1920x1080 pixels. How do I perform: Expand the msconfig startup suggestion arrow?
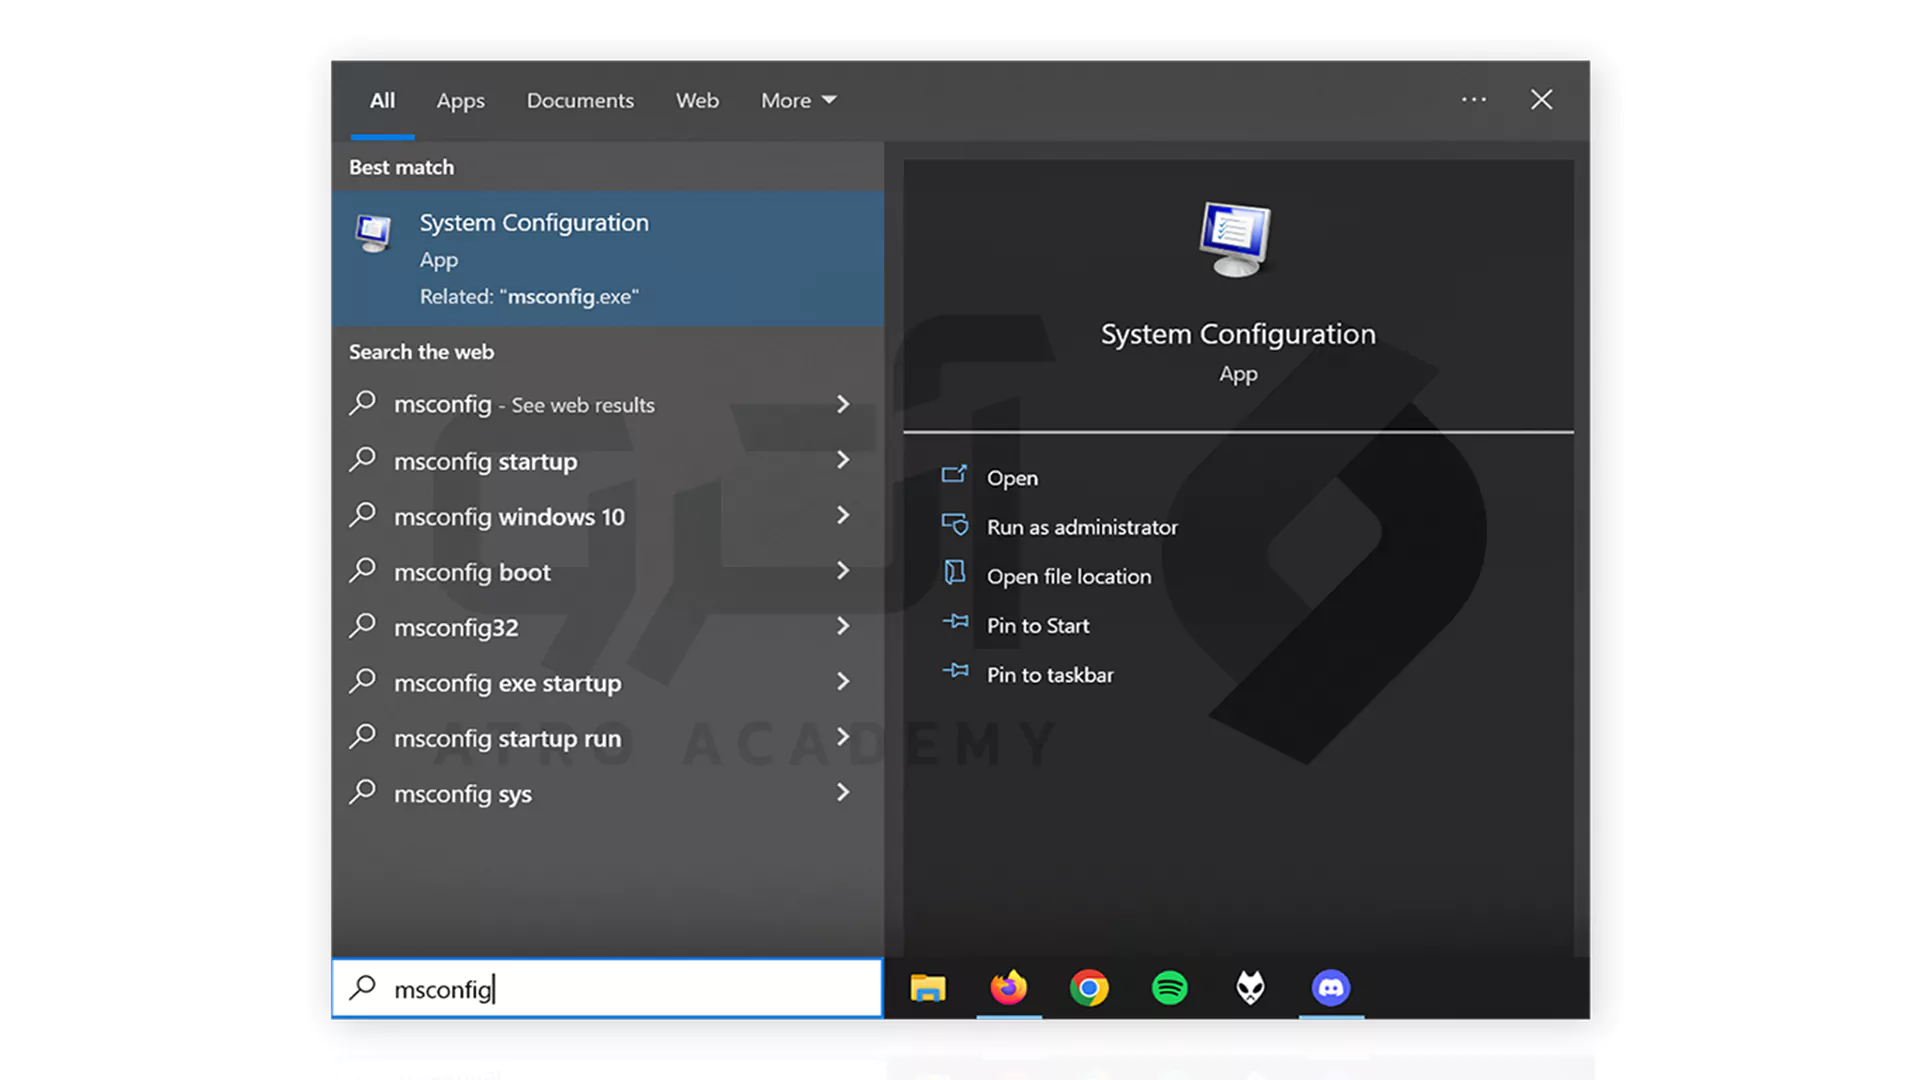pos(843,461)
